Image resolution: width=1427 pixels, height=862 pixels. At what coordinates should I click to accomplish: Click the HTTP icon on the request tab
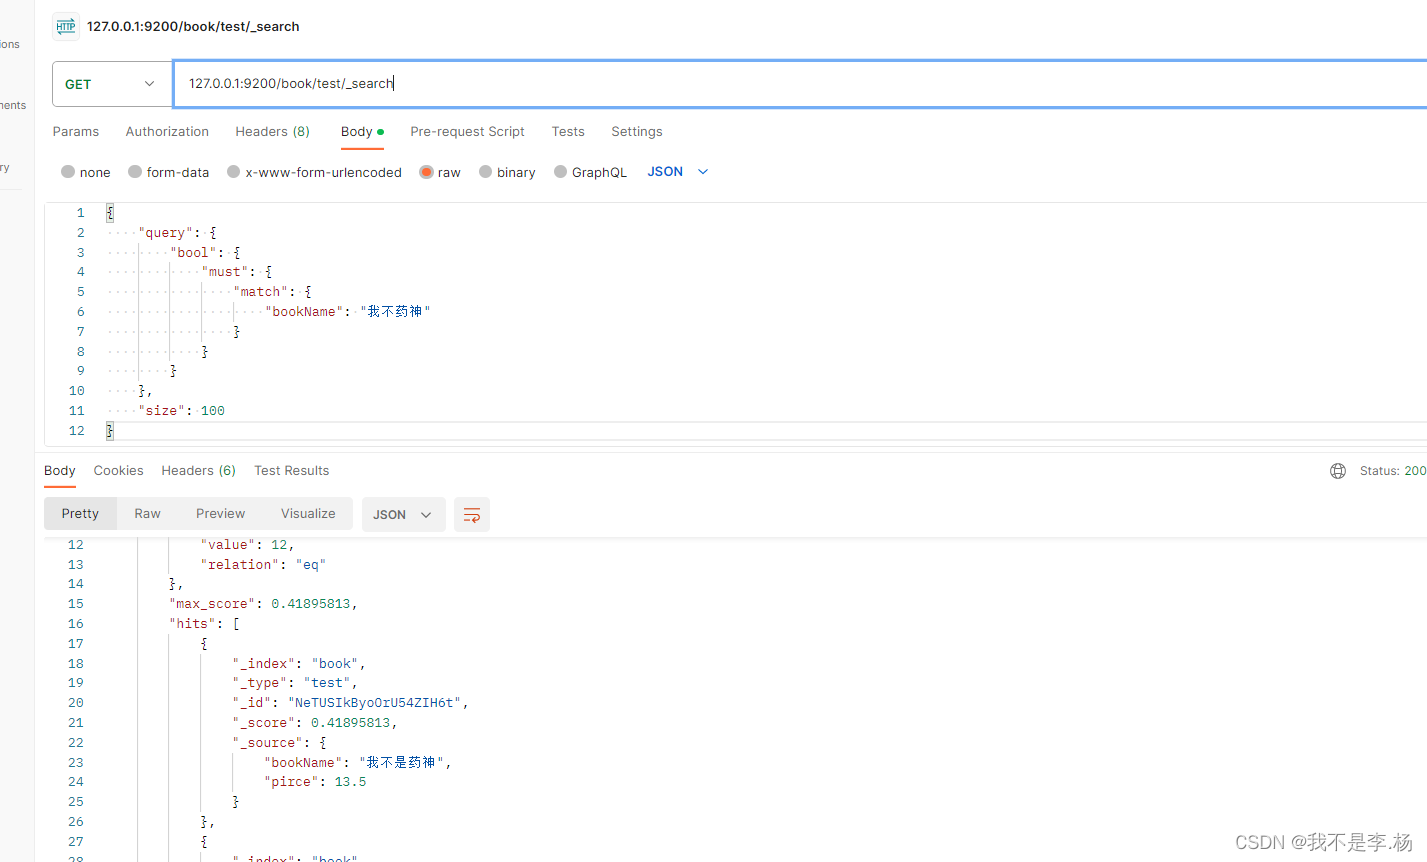coord(64,26)
